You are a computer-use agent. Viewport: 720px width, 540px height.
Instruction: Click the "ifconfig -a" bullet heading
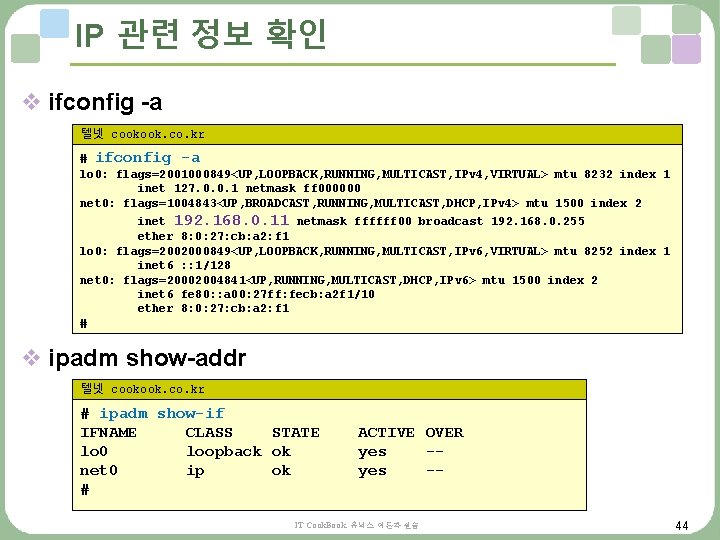[105, 102]
